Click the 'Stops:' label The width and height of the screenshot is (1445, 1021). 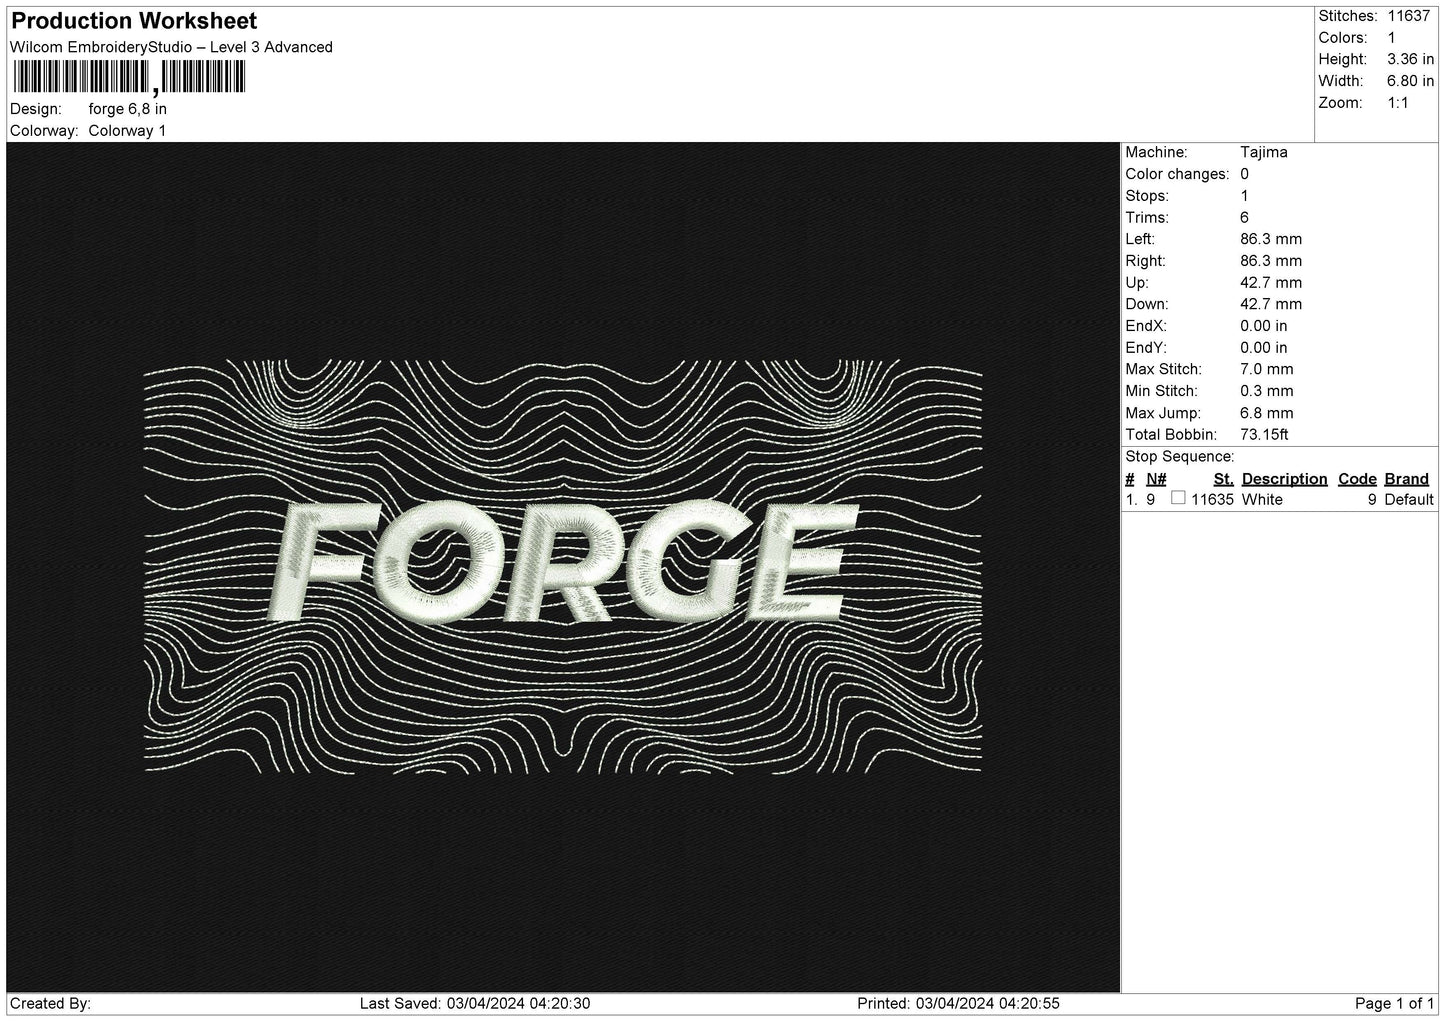click(x=1147, y=196)
